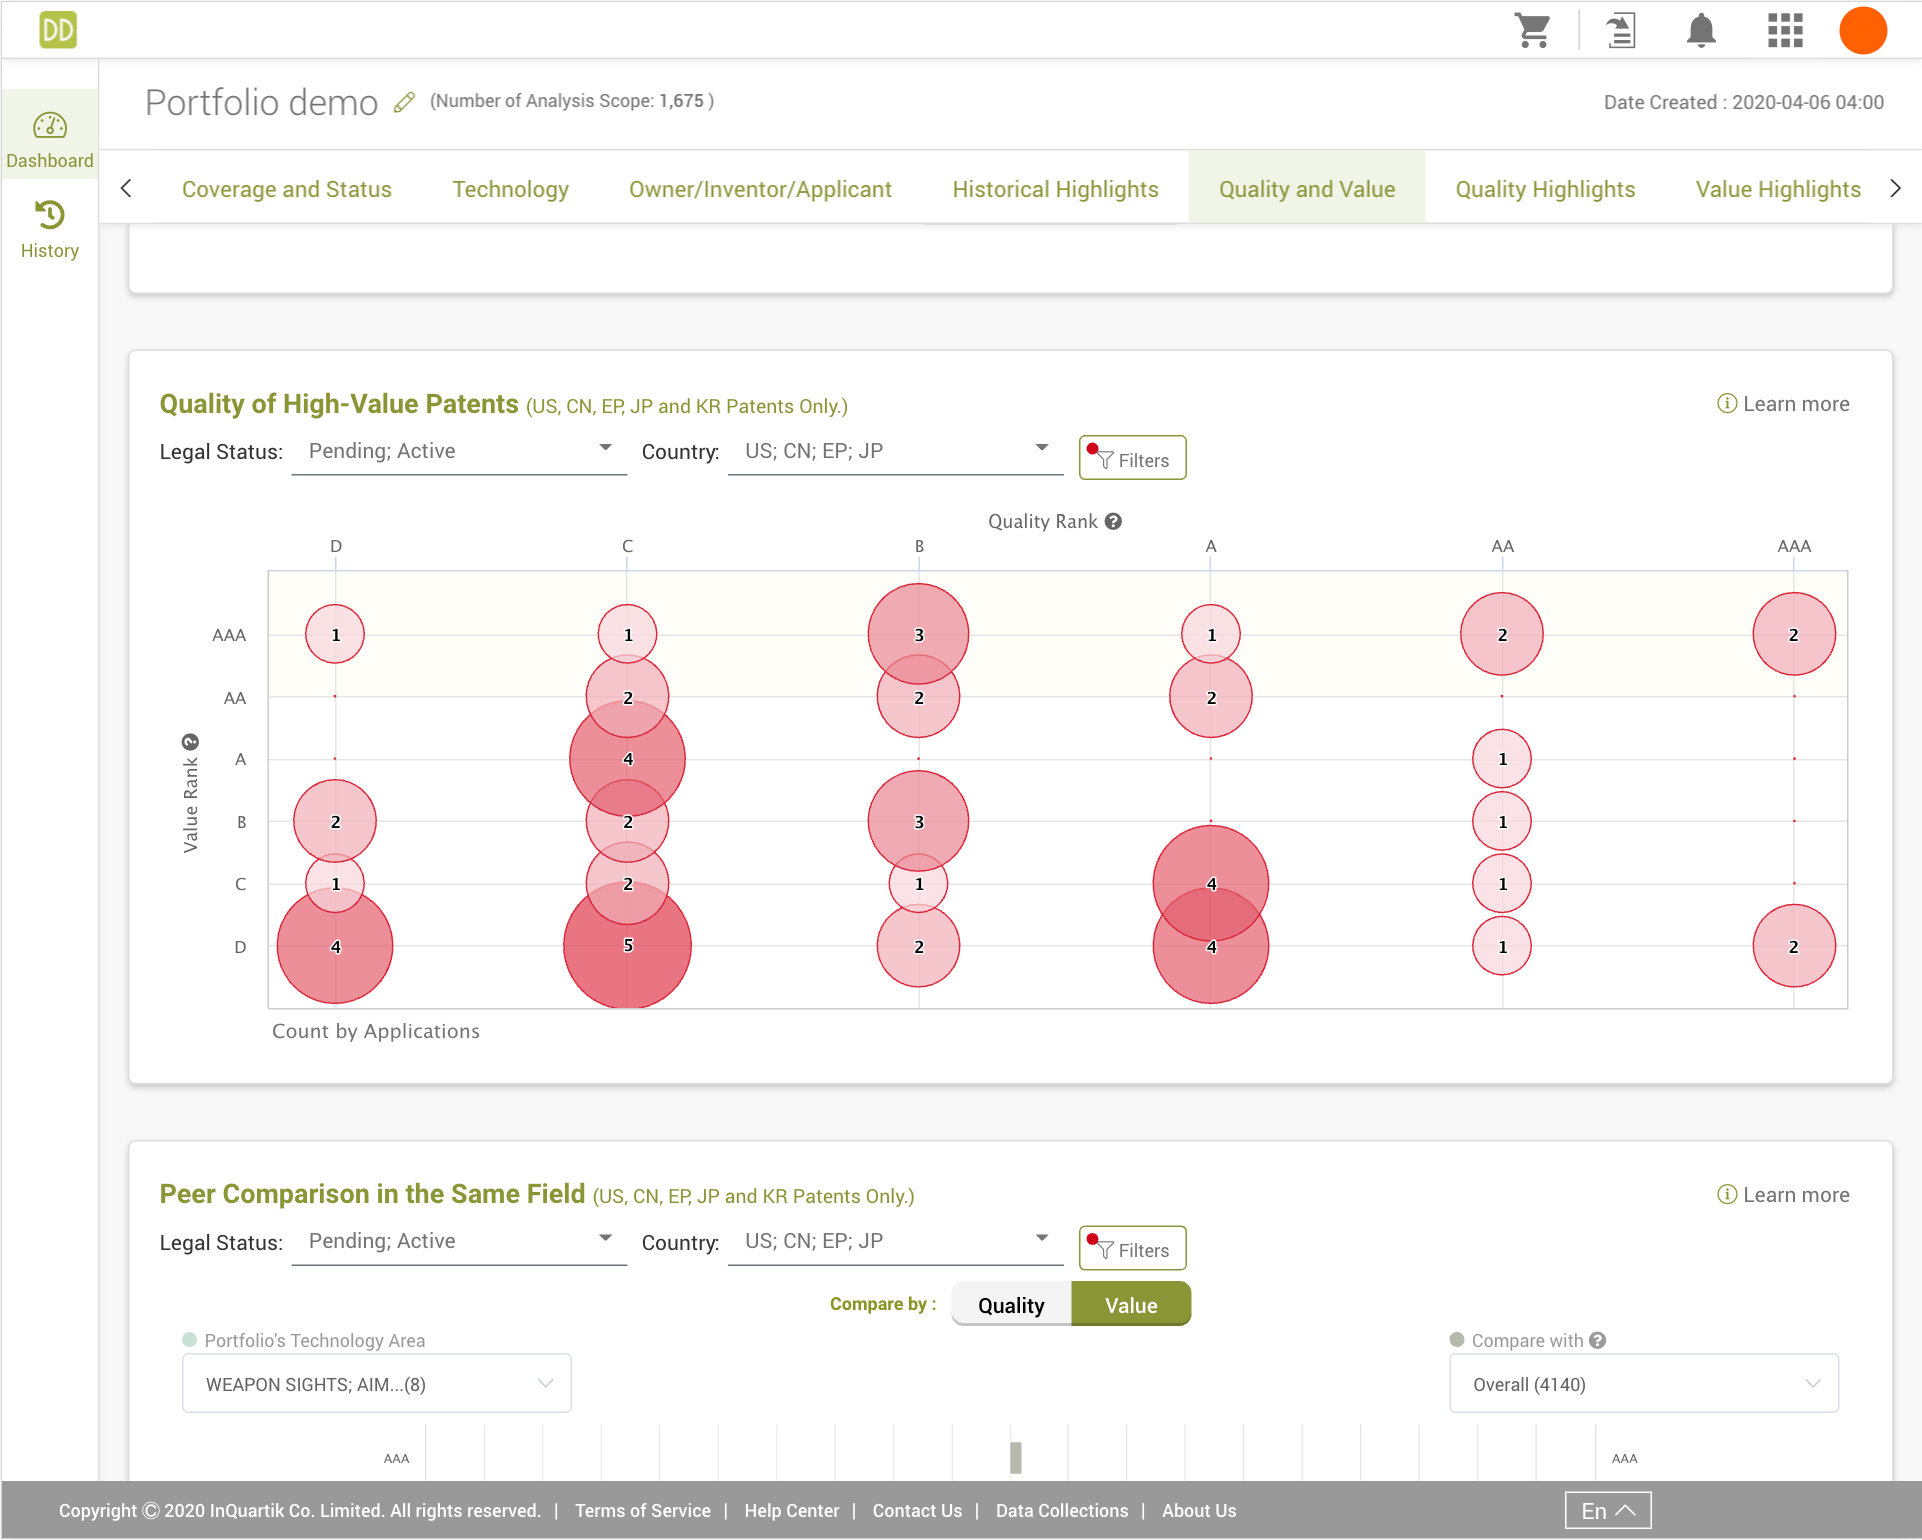Open the shopping cart icon
1922x1540 pixels.
[1532, 30]
